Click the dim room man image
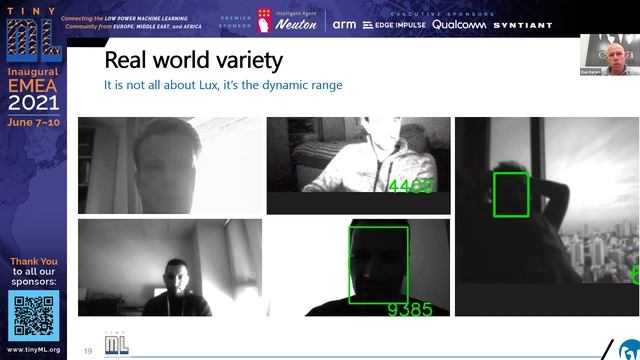This screenshot has width=640, height=360. (x=170, y=268)
